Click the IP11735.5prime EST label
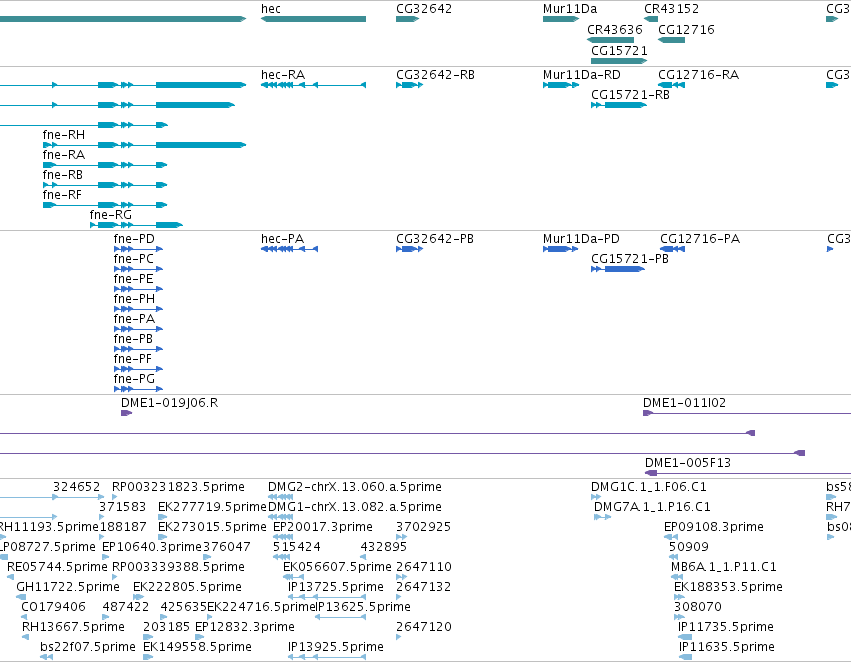 point(726,628)
